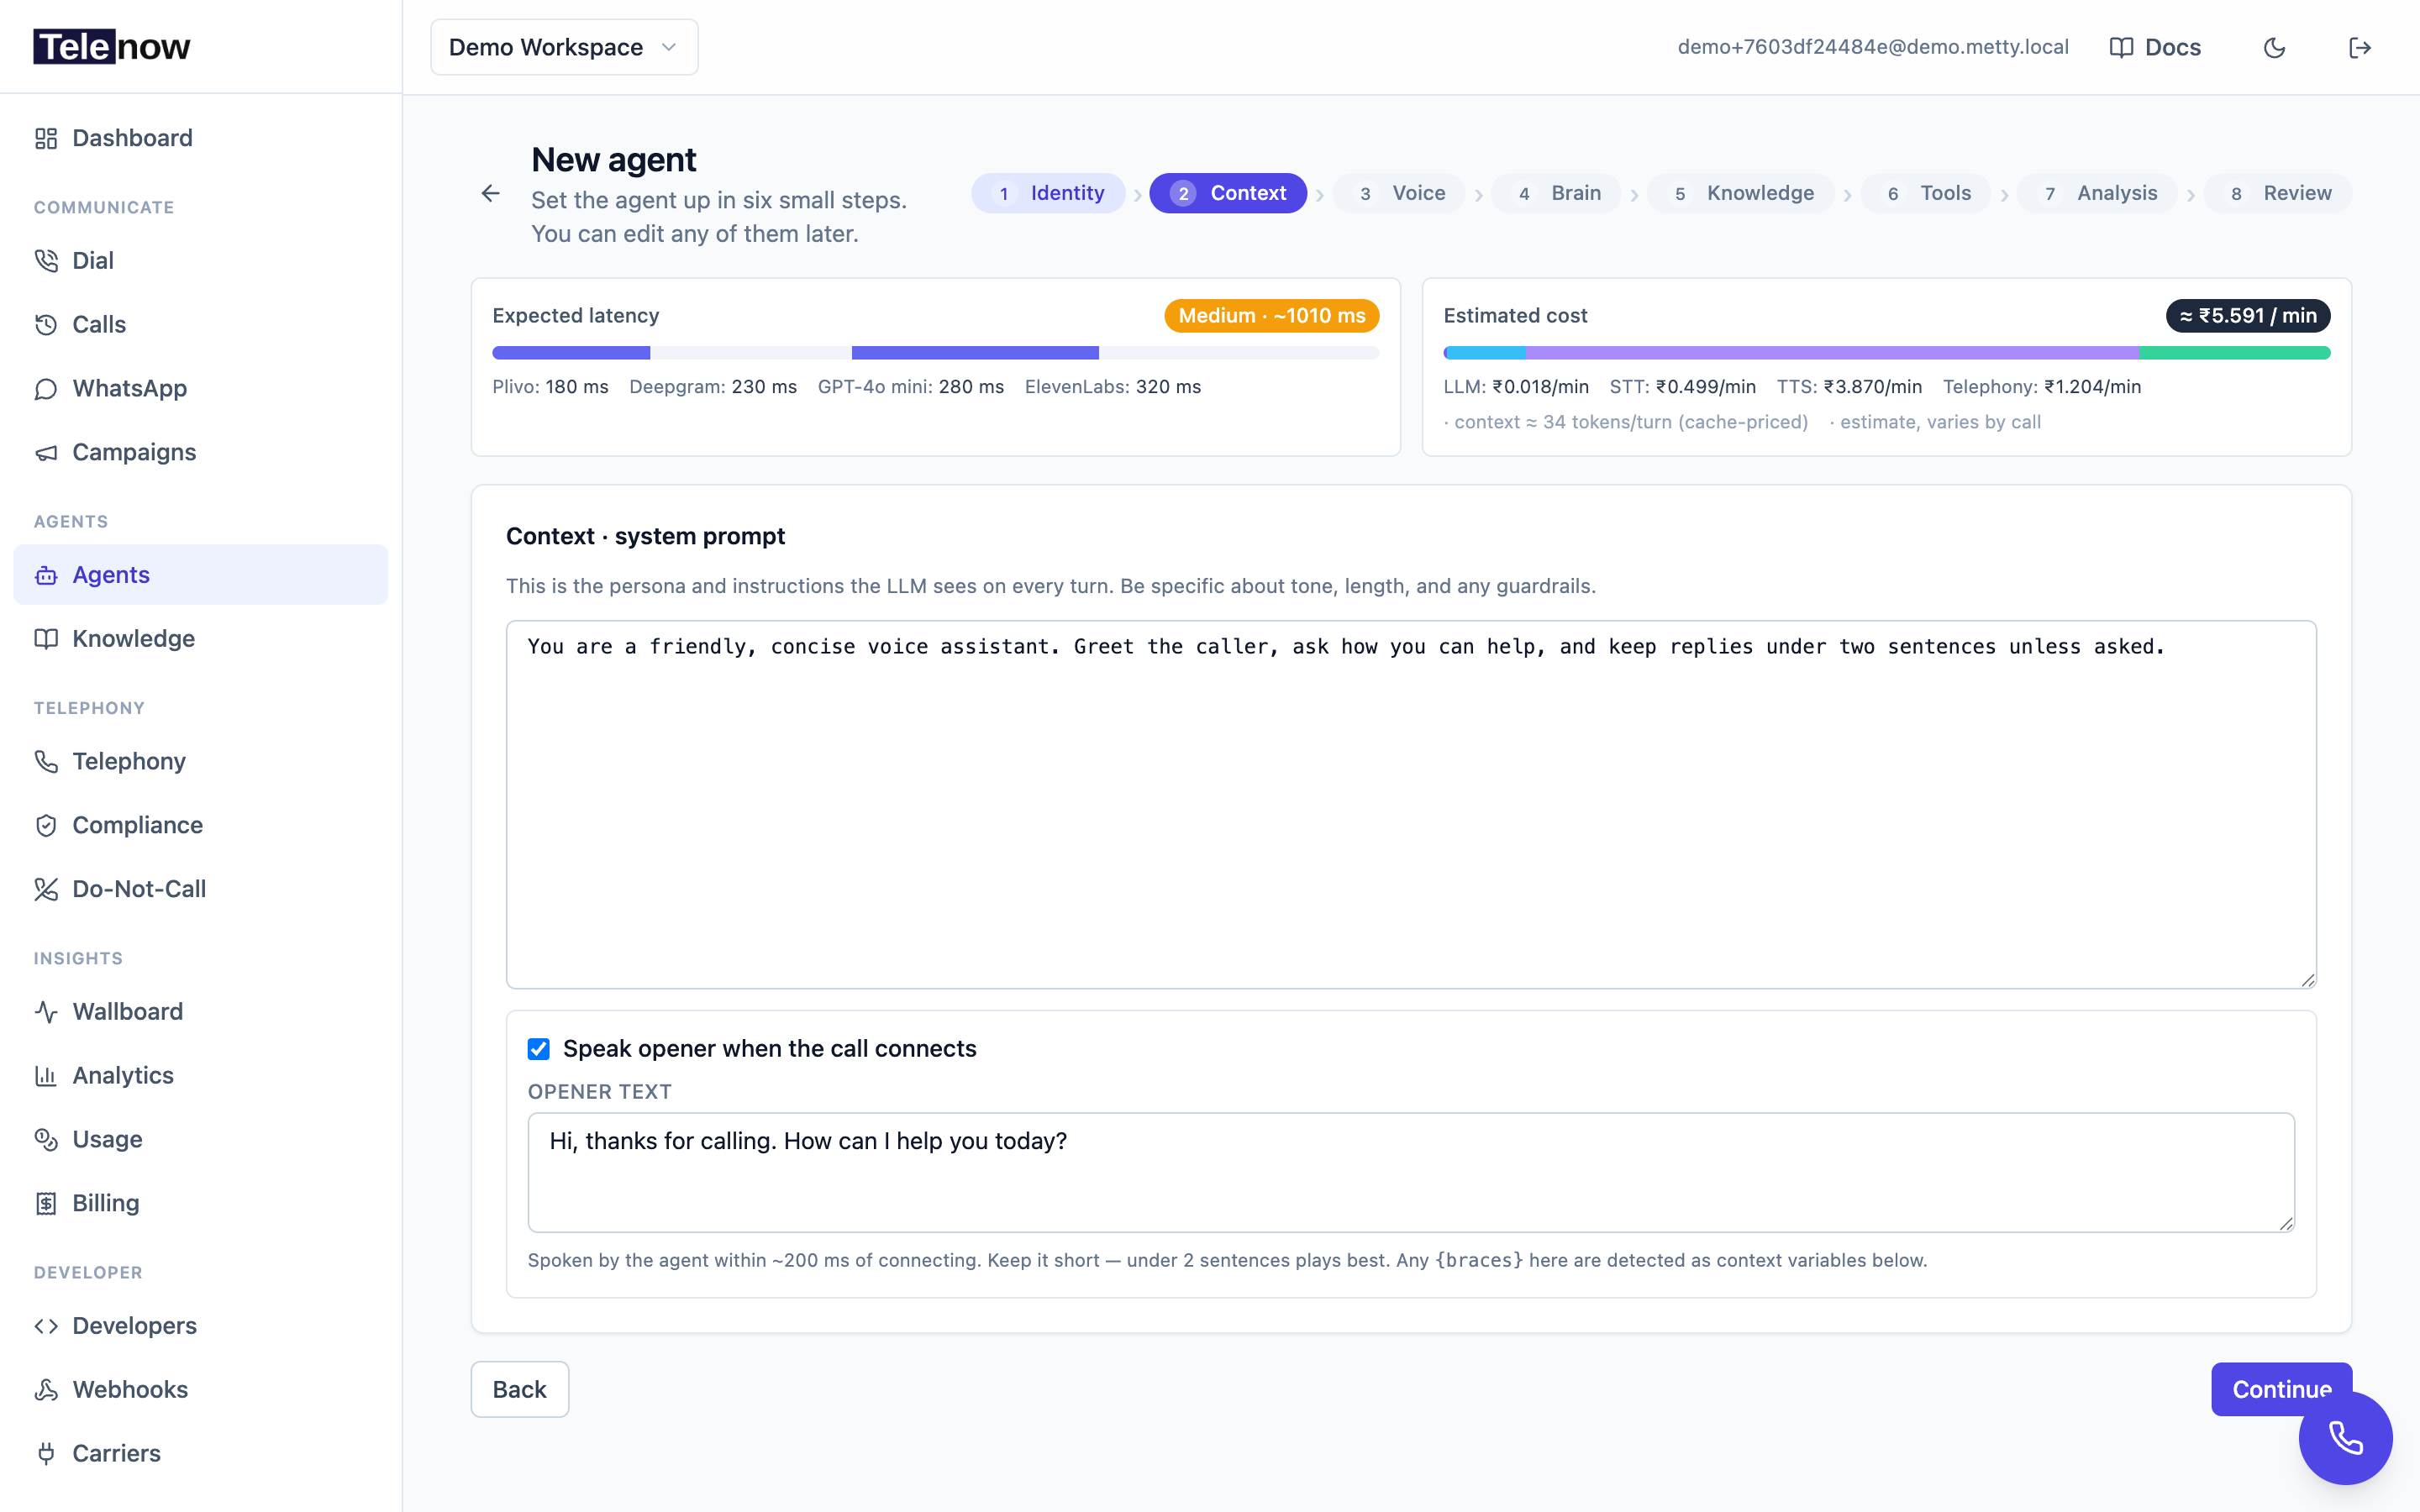Open the Usage coins icon
2420x1512 pixels.
coord(46,1140)
